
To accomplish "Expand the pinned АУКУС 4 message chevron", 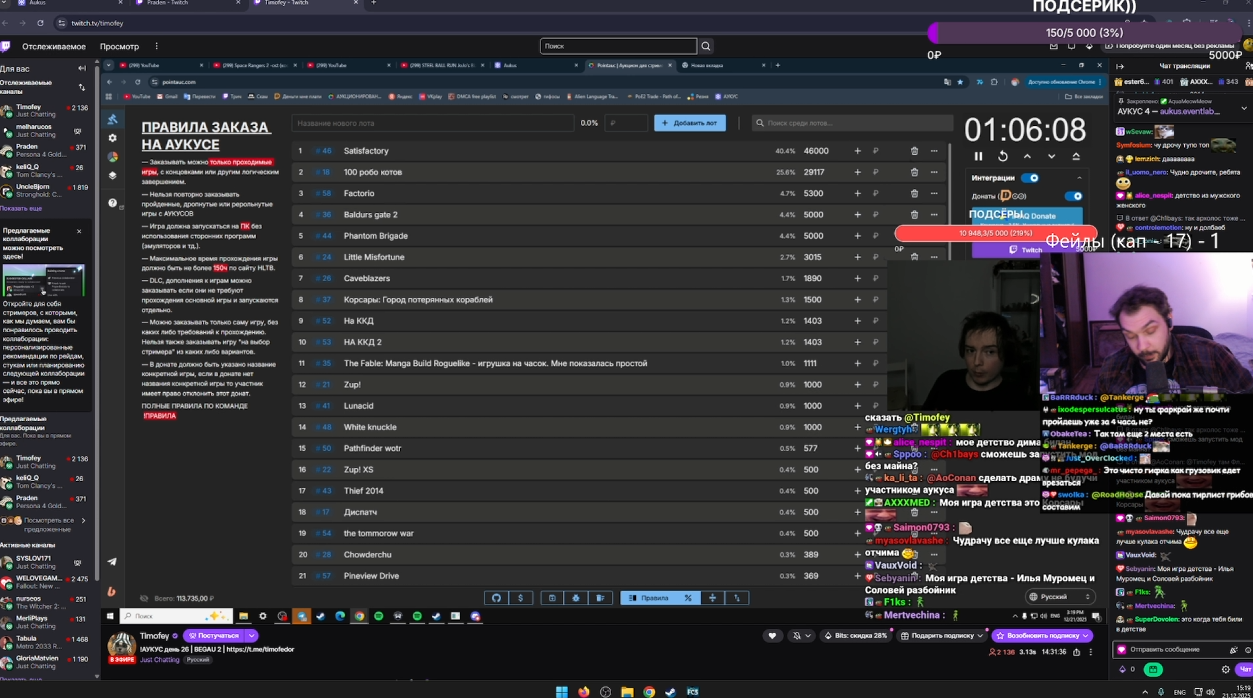I will point(1244,108).
